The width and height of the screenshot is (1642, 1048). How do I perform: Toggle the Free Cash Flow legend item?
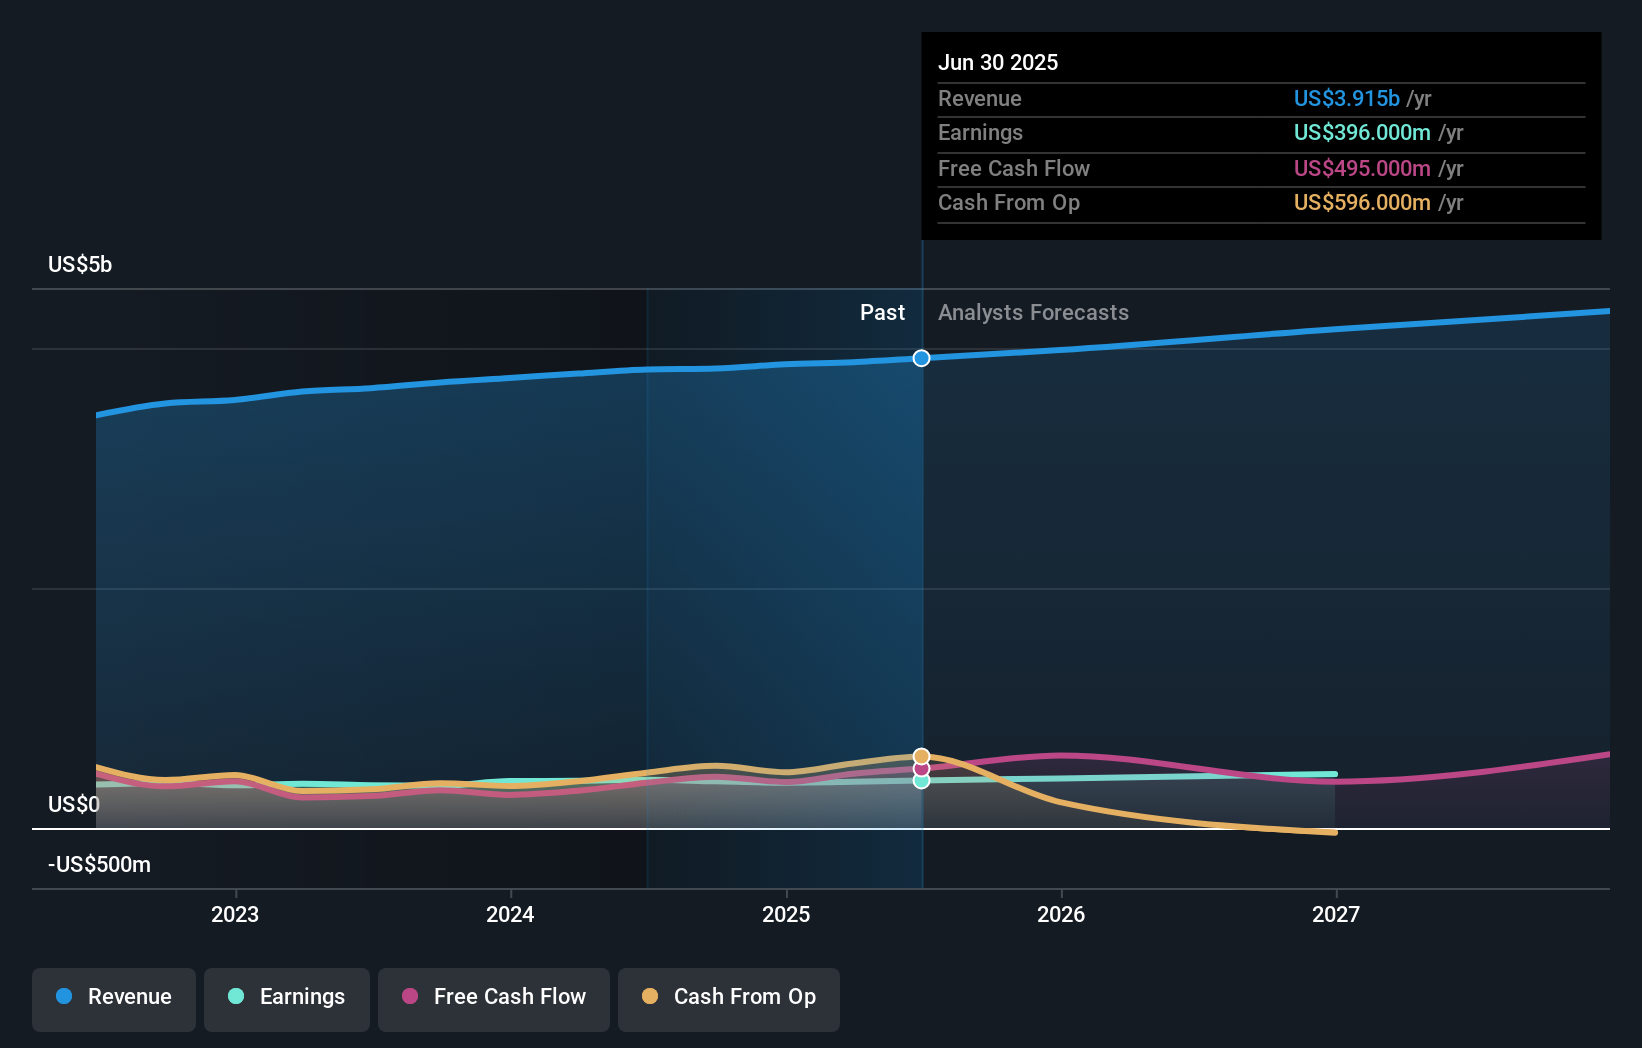point(494,999)
